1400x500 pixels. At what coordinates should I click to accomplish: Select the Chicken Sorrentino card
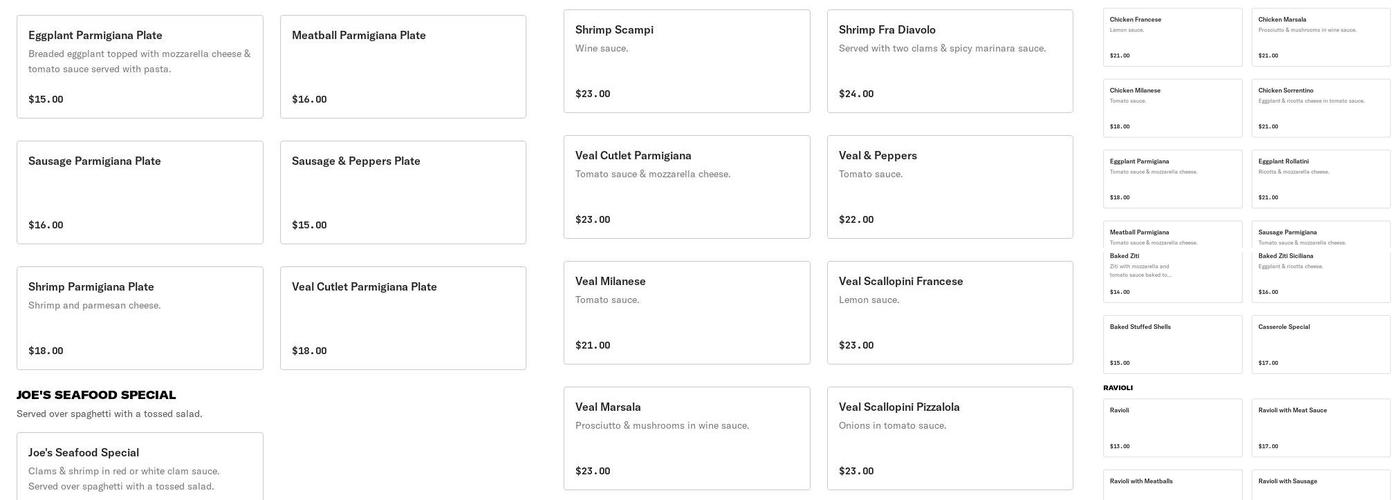point(1321,108)
